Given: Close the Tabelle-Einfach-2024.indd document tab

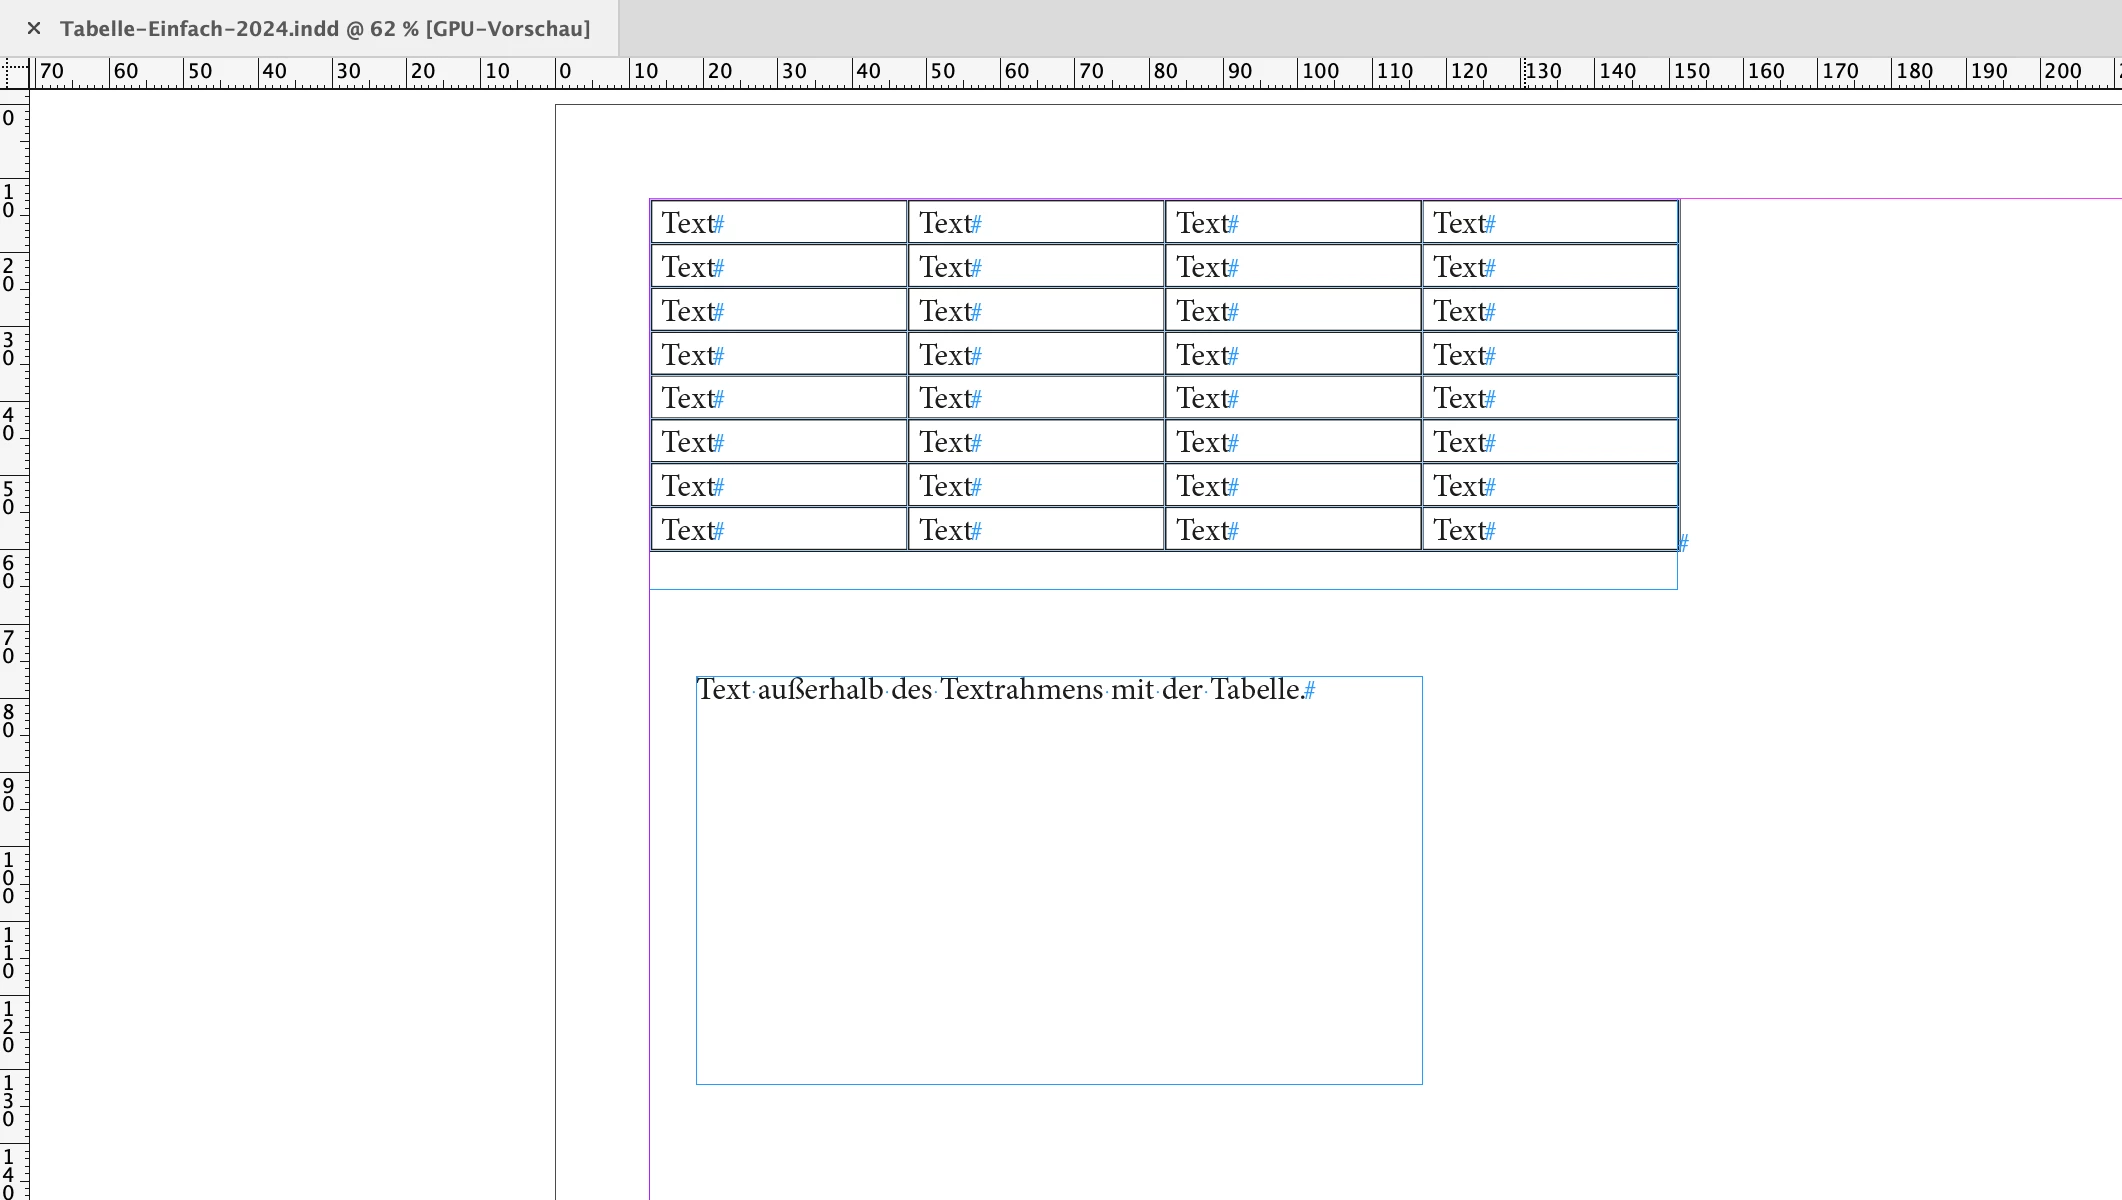Looking at the screenshot, I should click(34, 28).
